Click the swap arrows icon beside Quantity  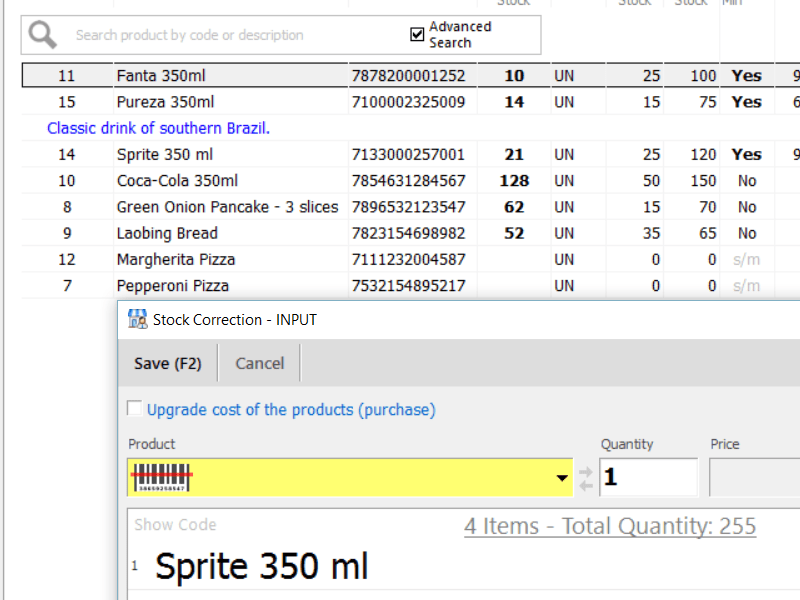click(586, 478)
